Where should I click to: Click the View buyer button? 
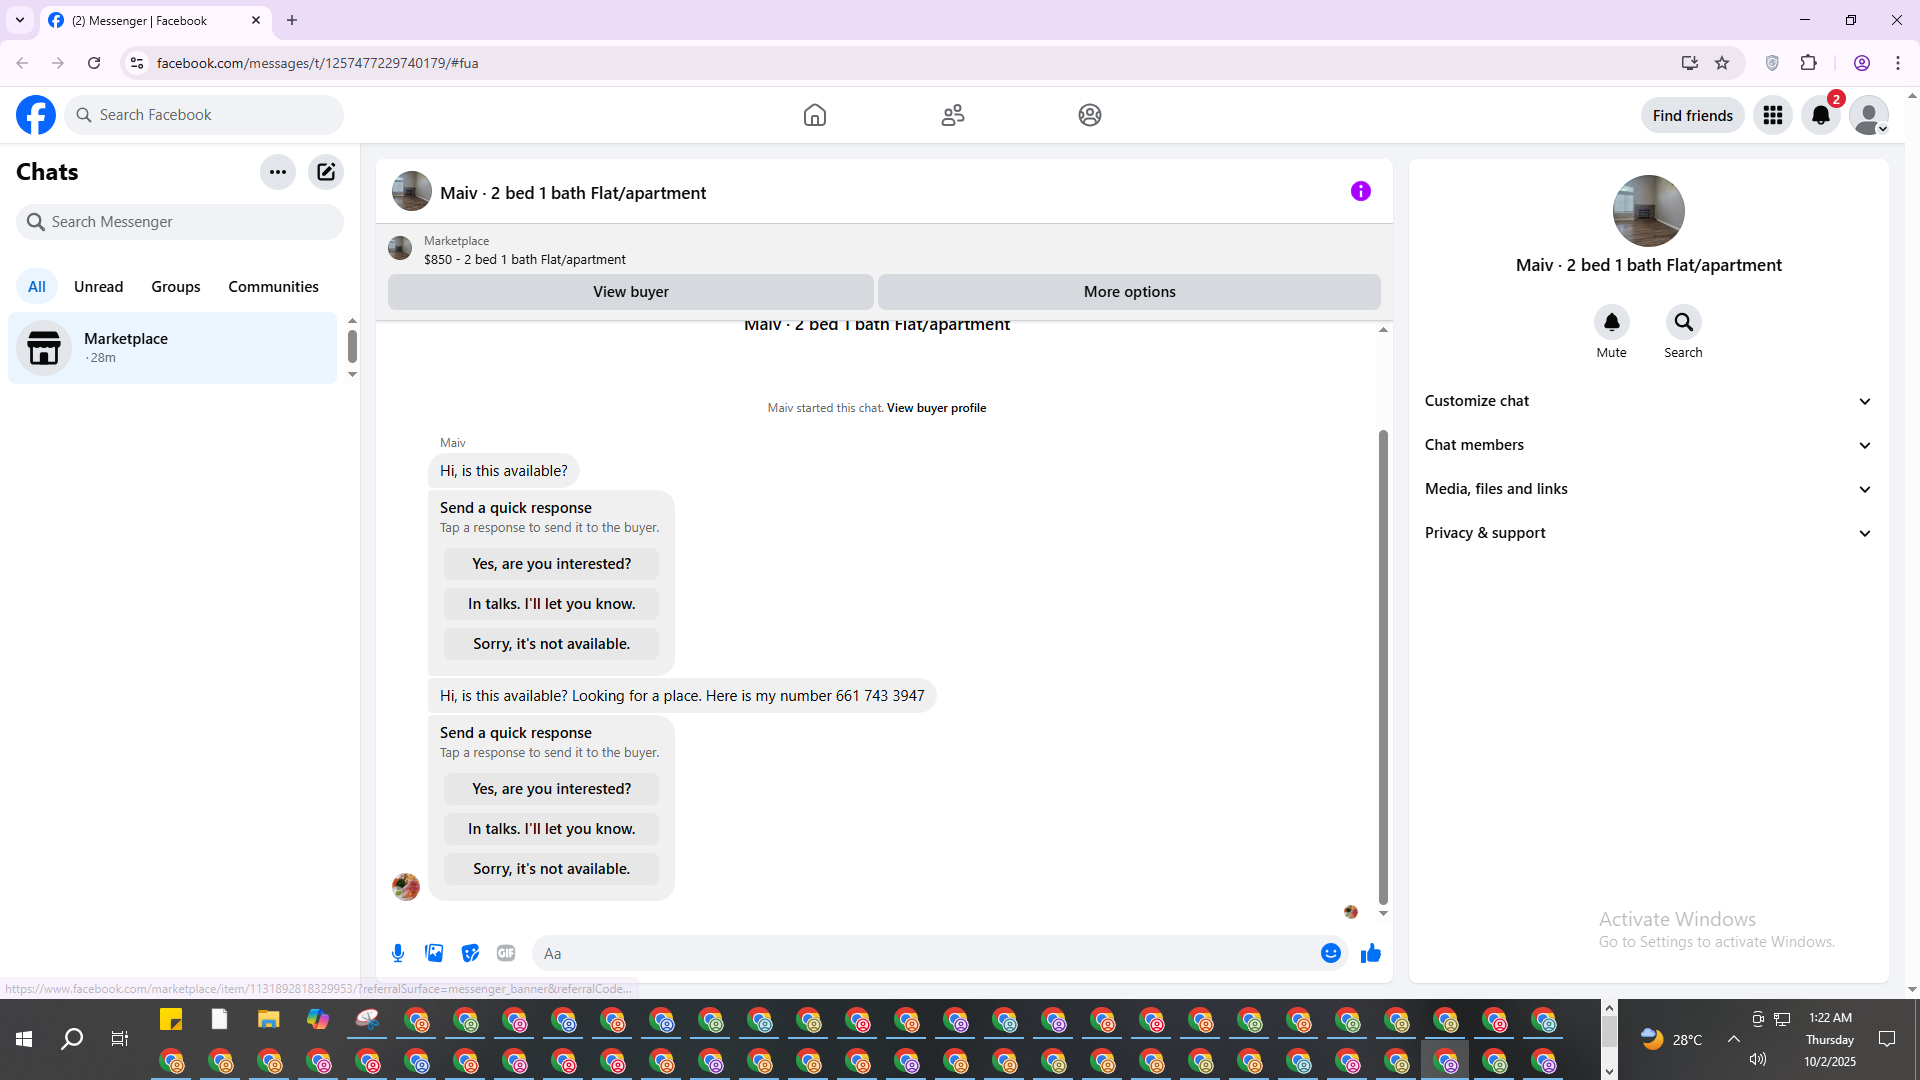click(630, 292)
